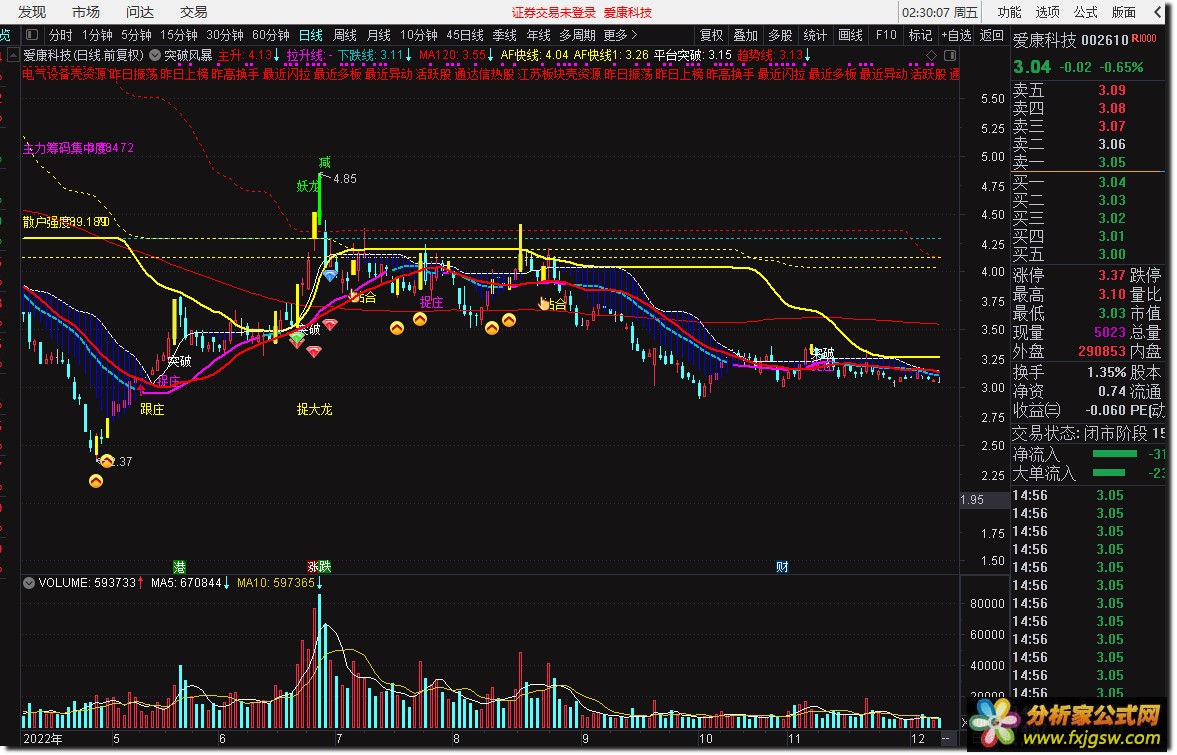Open the 选项 menu

[1047, 12]
